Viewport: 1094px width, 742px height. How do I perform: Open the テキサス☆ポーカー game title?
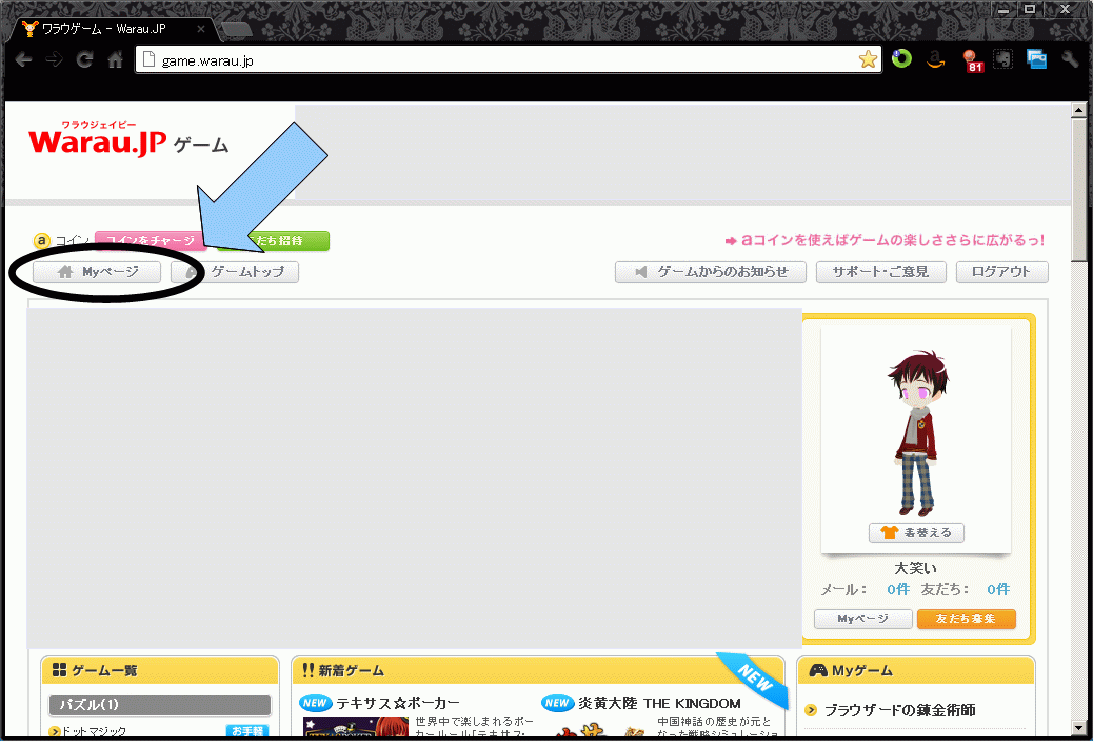pos(398,703)
